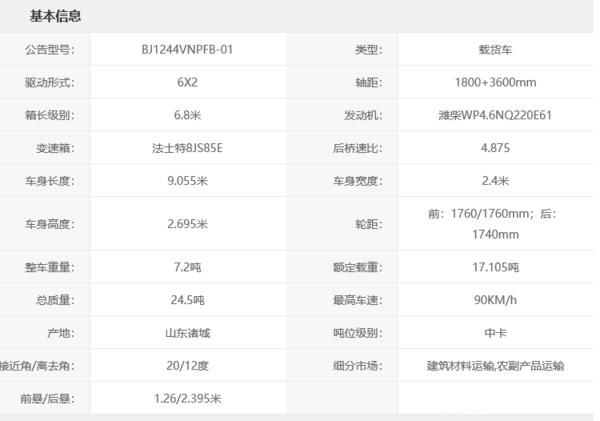This screenshot has width=600, height=421.
Task: Click the 6X2 drive type value
Action: pos(187,82)
